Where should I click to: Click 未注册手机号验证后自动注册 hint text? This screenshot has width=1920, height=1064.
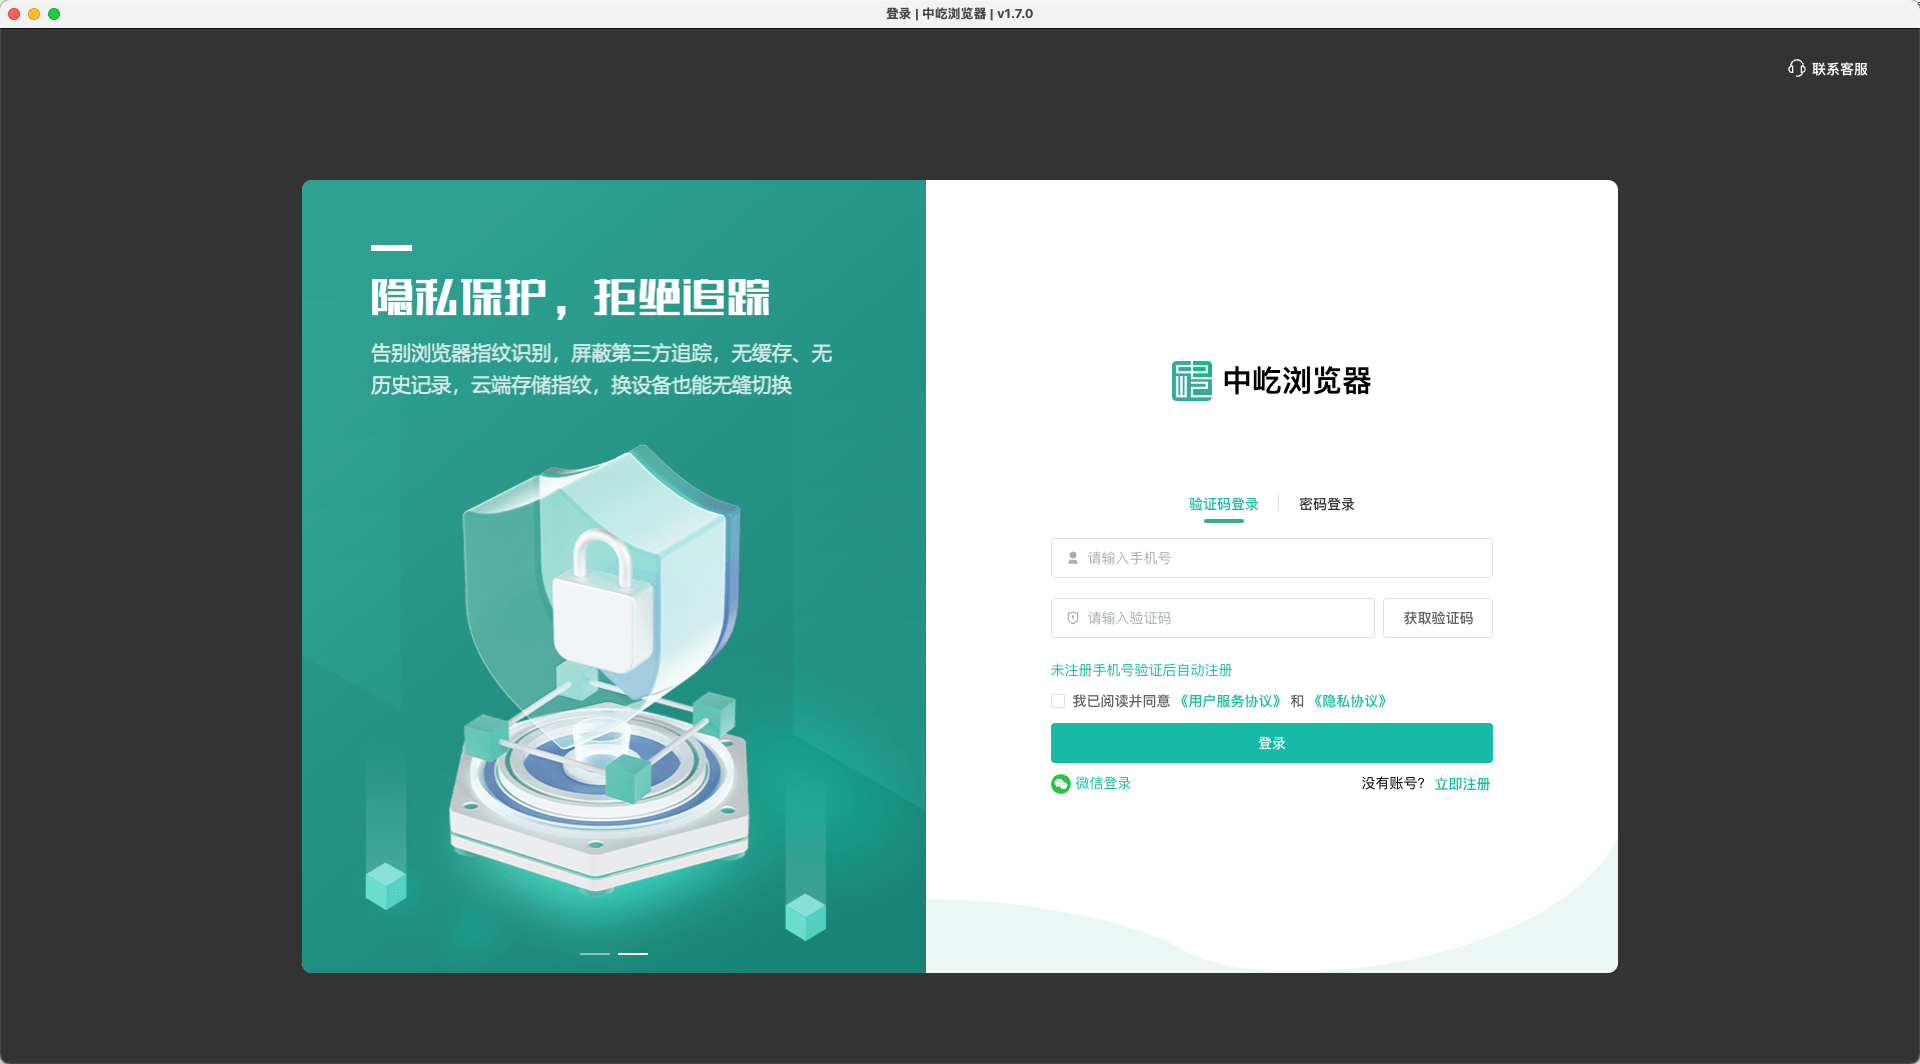click(1141, 670)
